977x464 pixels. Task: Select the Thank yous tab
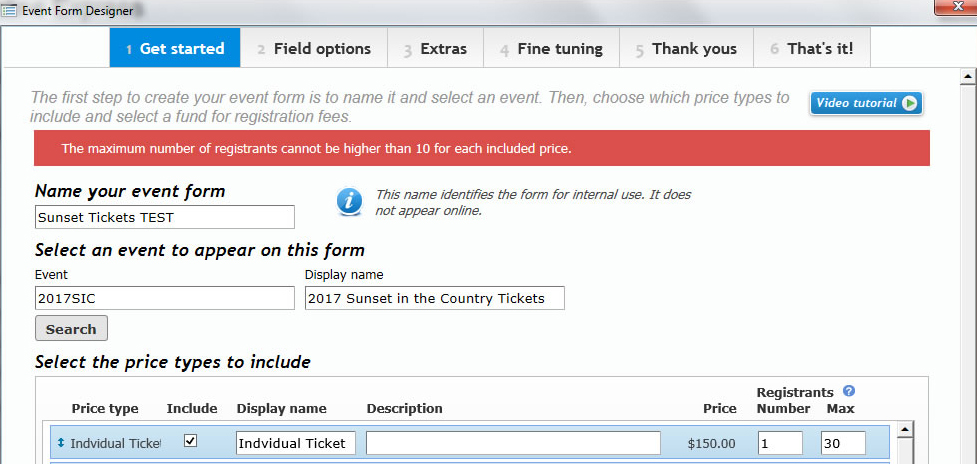pyautogui.click(x=687, y=49)
